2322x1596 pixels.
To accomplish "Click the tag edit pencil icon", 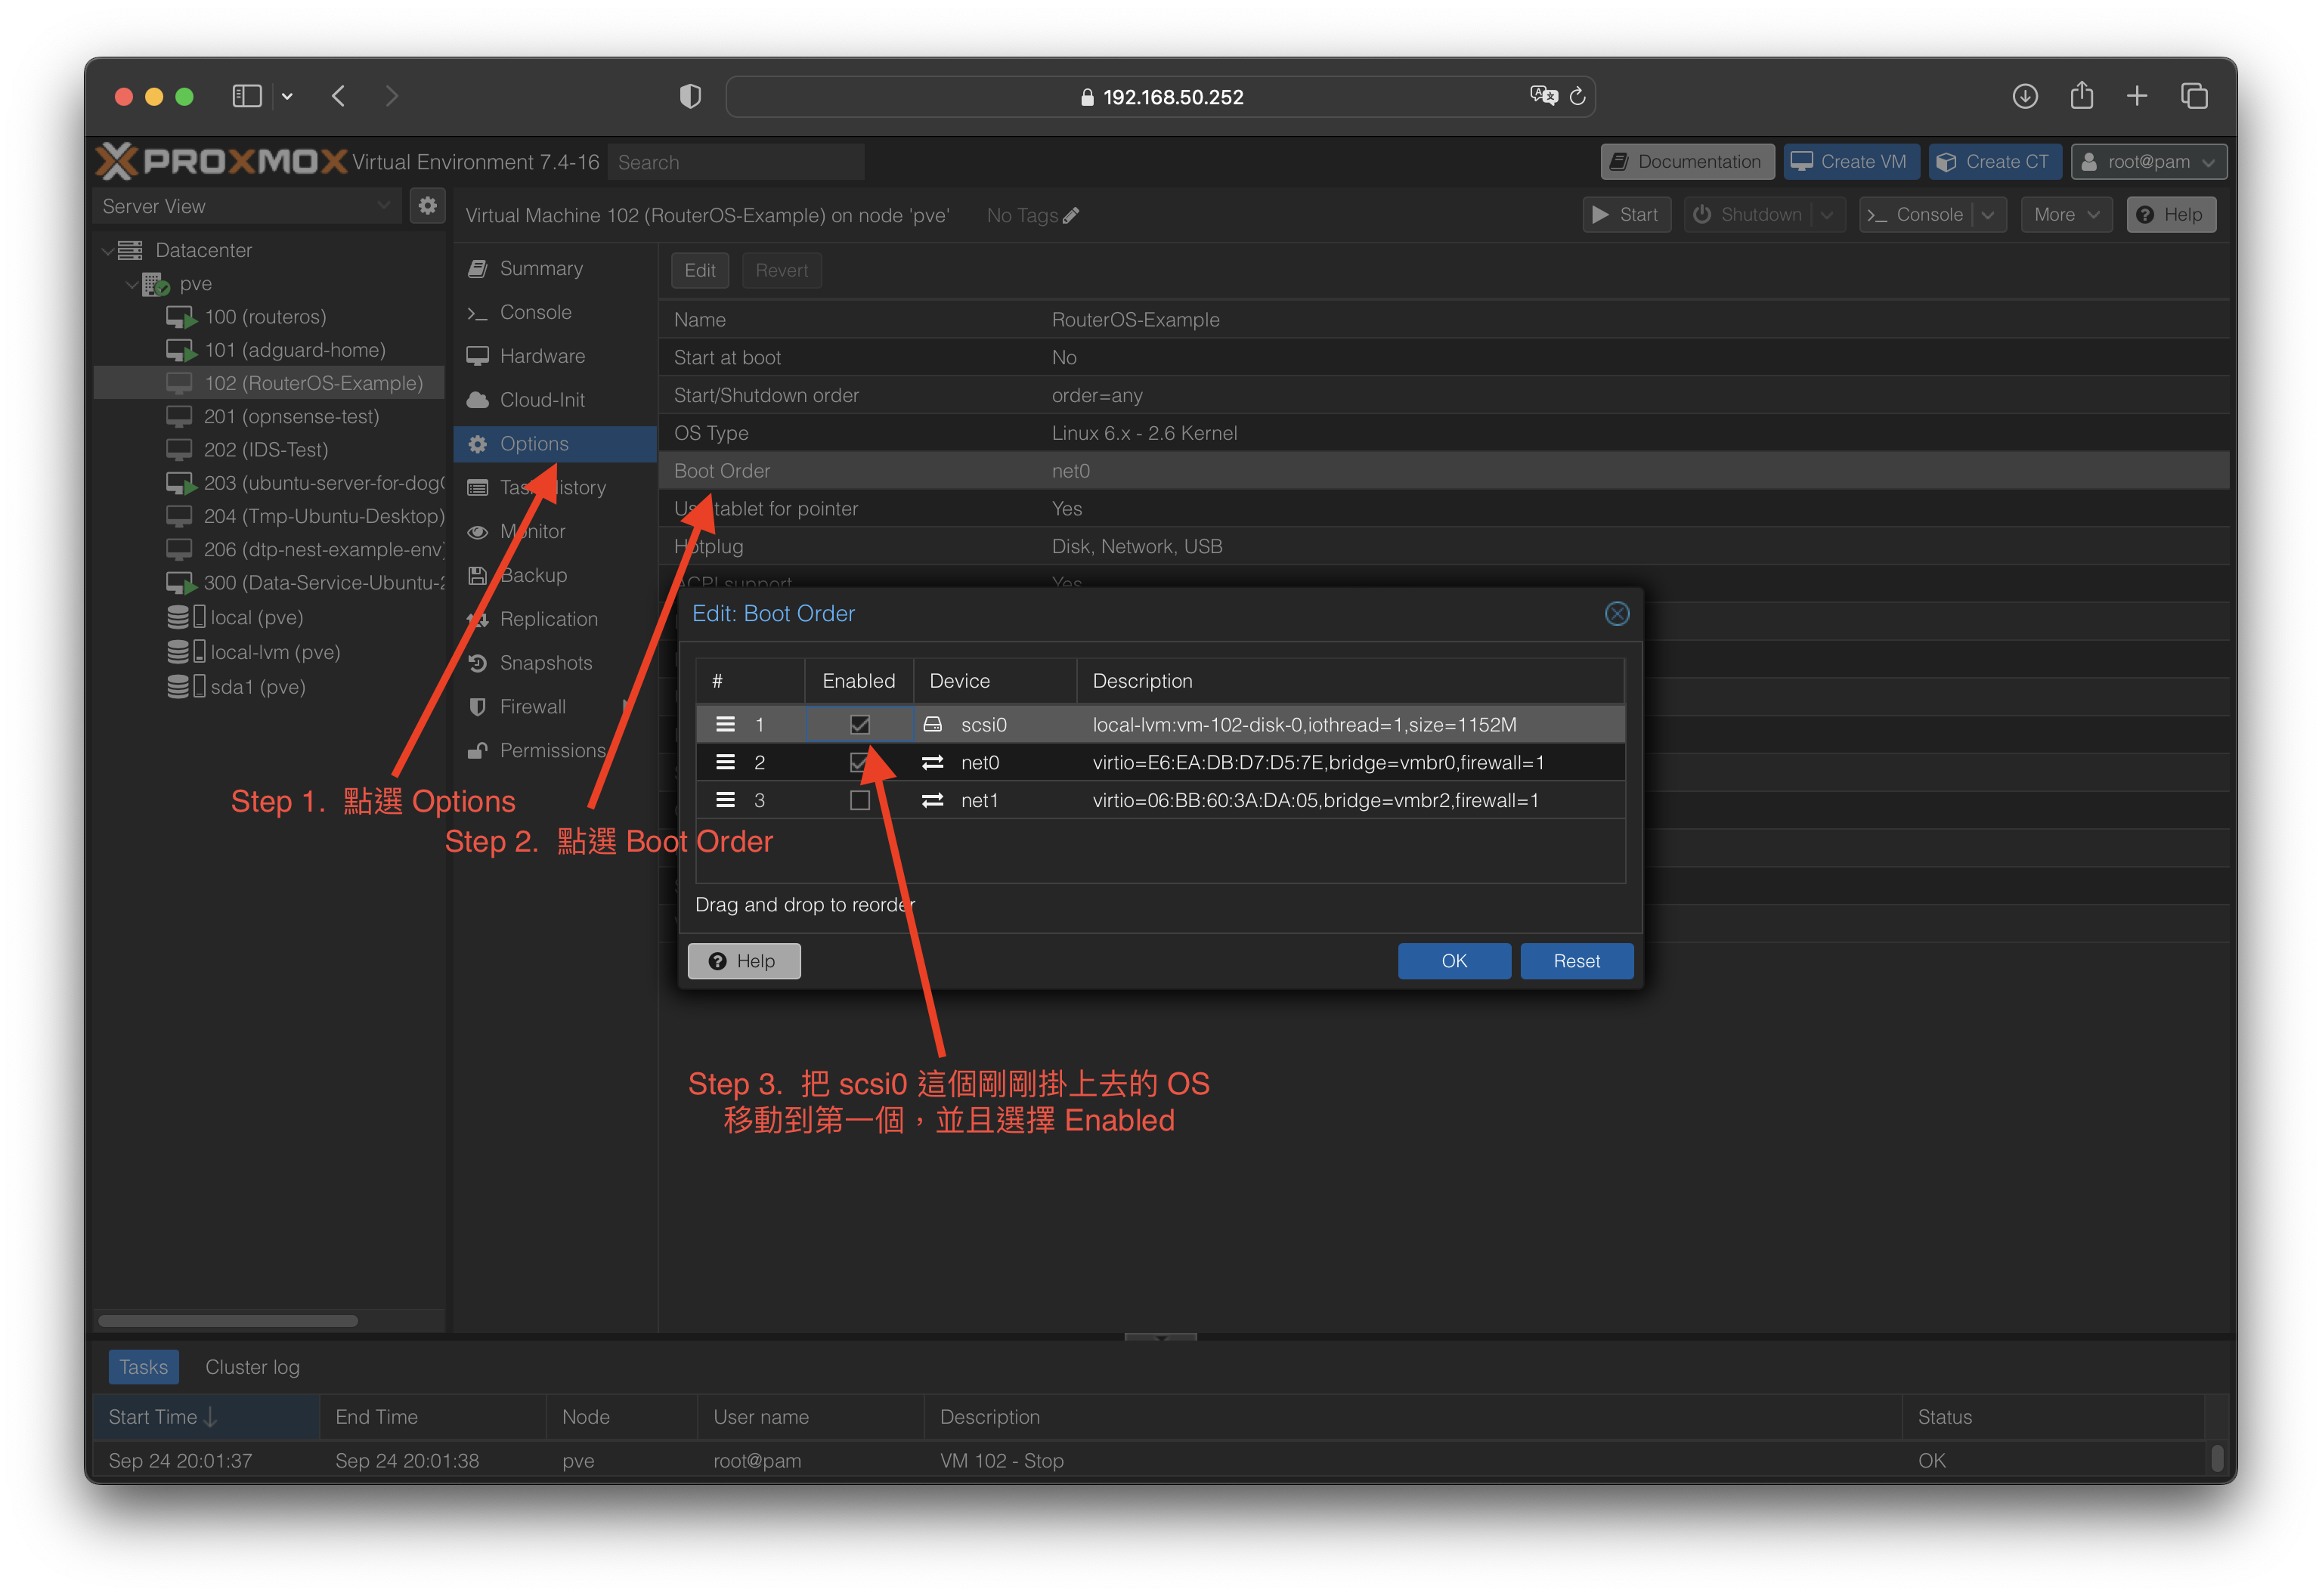I will [1071, 215].
